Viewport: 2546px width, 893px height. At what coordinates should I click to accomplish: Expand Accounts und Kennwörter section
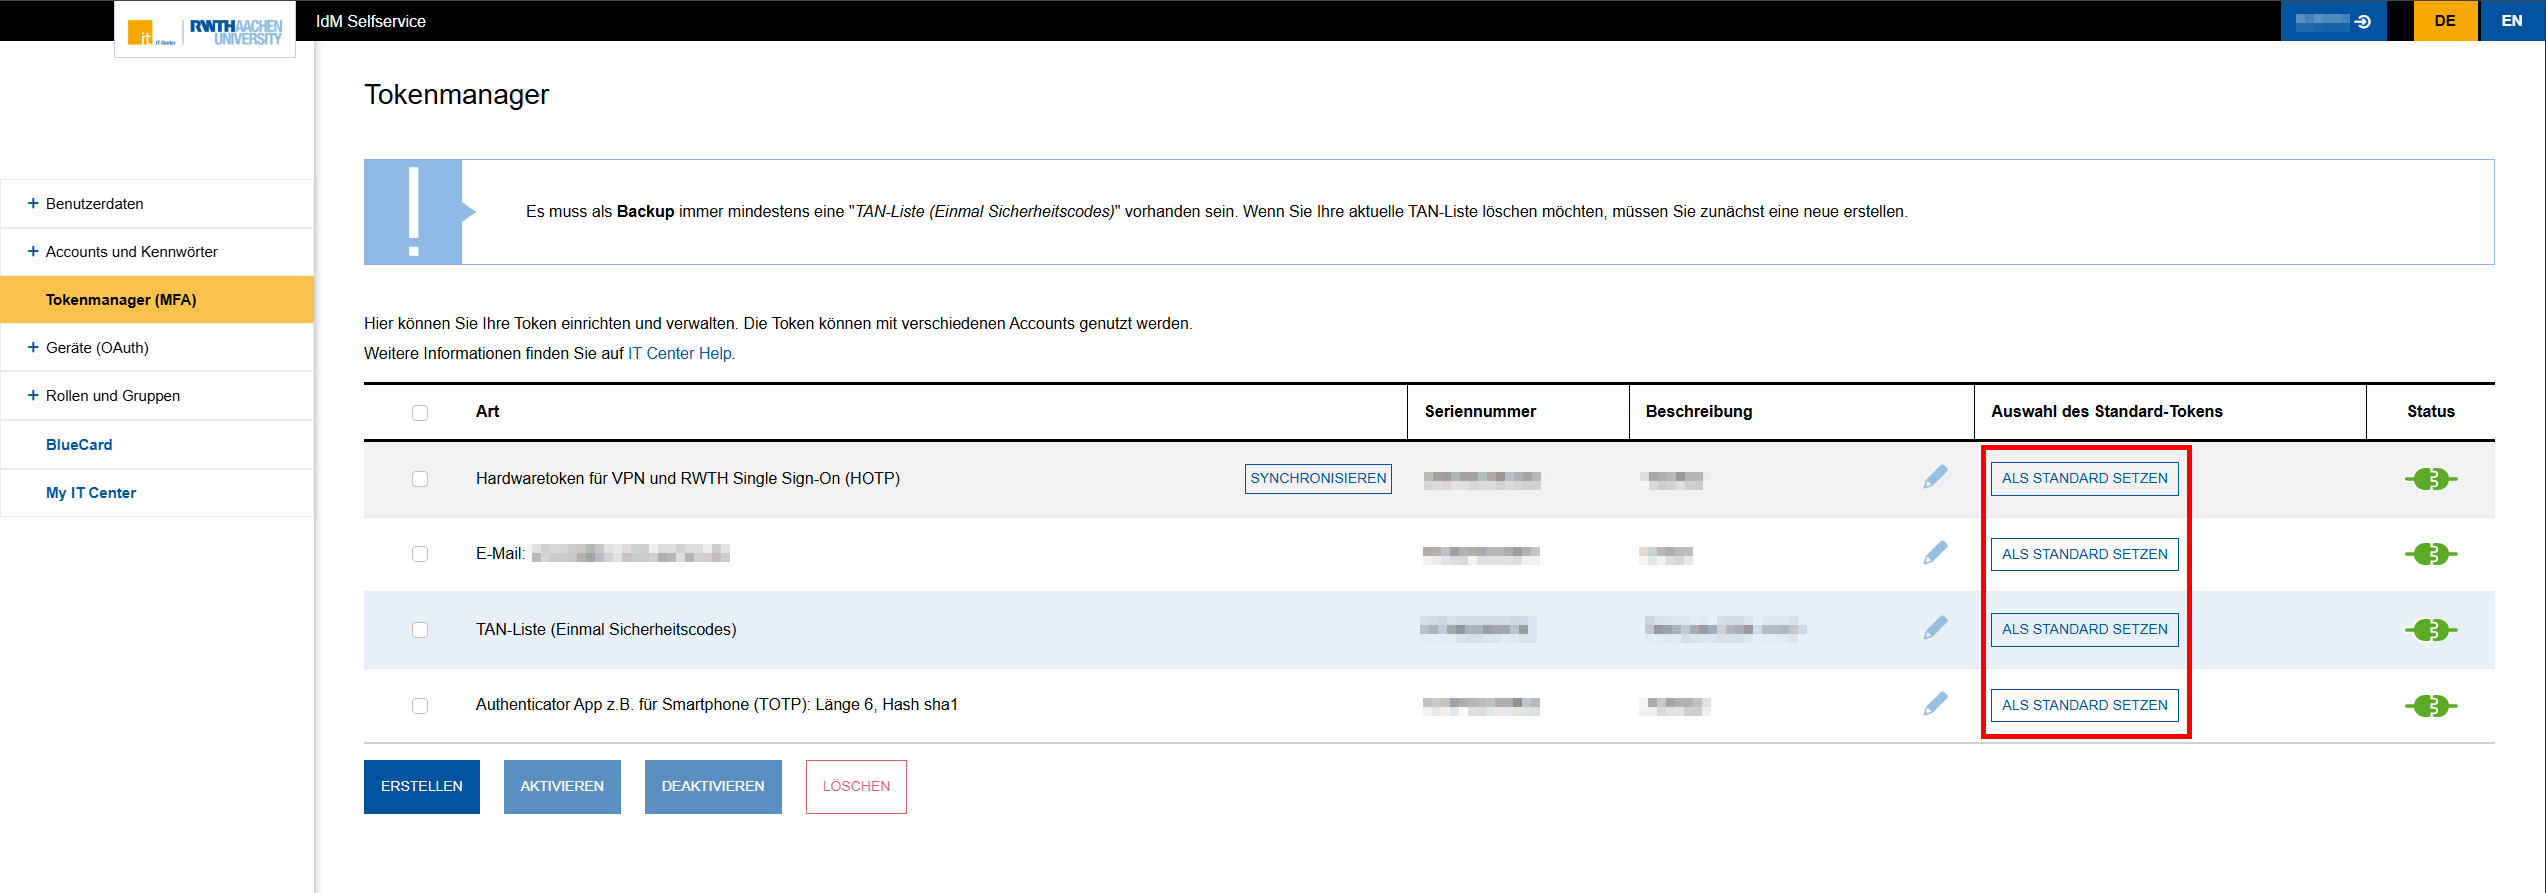[131, 252]
